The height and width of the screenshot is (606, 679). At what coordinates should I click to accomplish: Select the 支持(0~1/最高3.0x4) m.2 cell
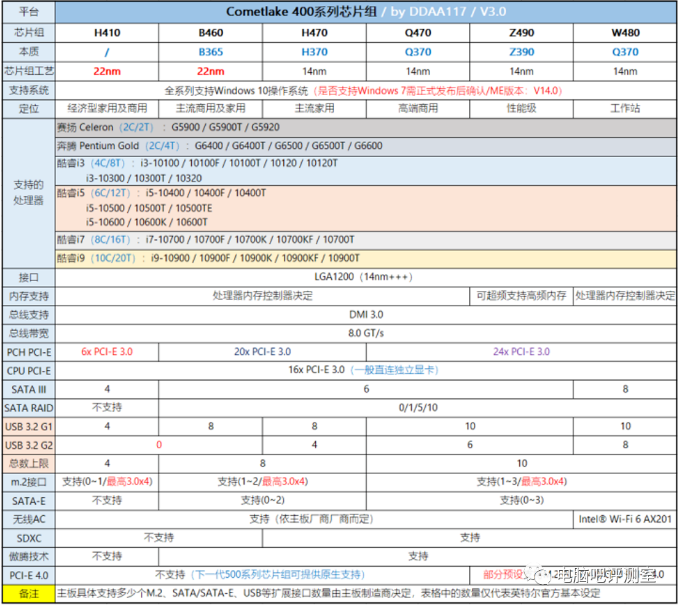(107, 482)
